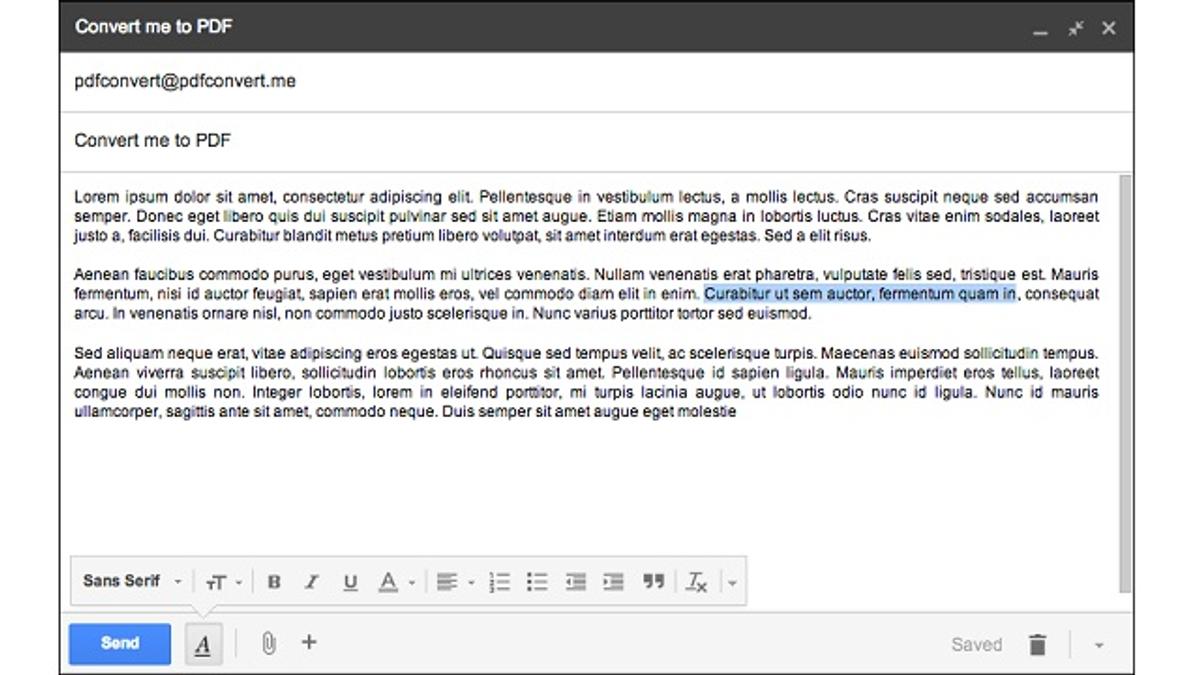The image size is (1200, 675).
Task: Decrease the paragraph indent
Action: pyautogui.click(x=576, y=582)
